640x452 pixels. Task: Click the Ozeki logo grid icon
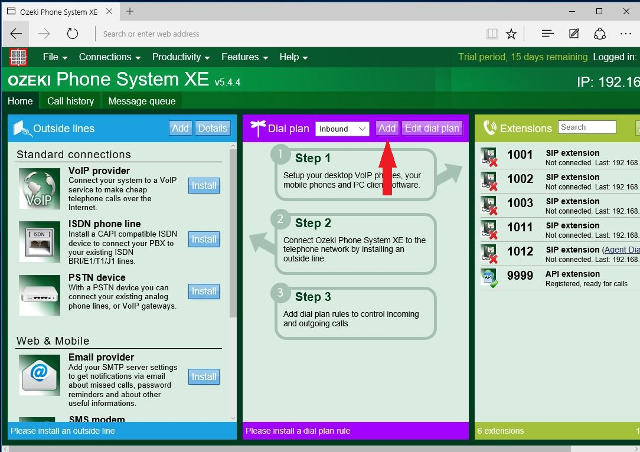click(18, 57)
